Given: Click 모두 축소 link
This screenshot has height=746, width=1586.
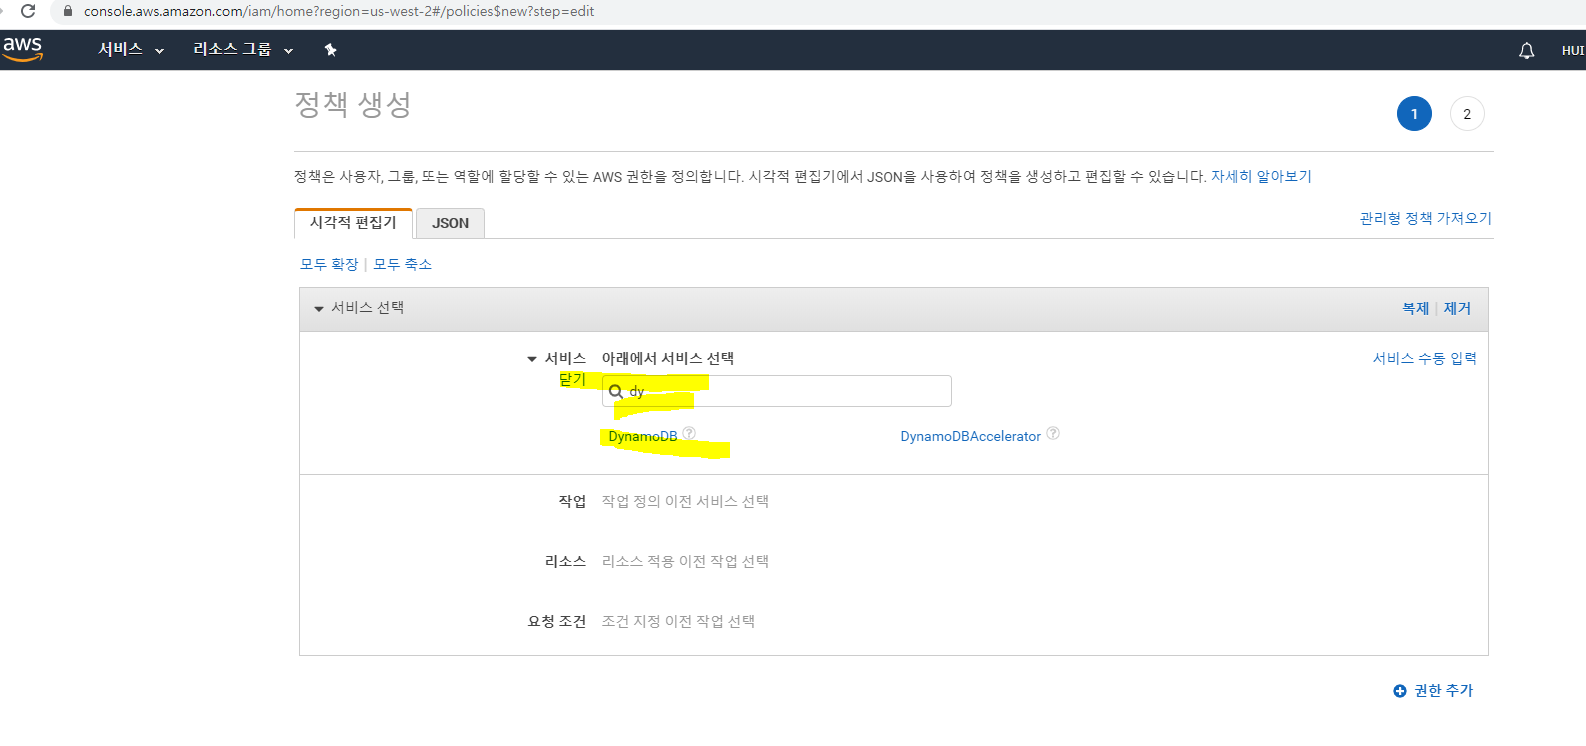Looking at the screenshot, I should (402, 264).
